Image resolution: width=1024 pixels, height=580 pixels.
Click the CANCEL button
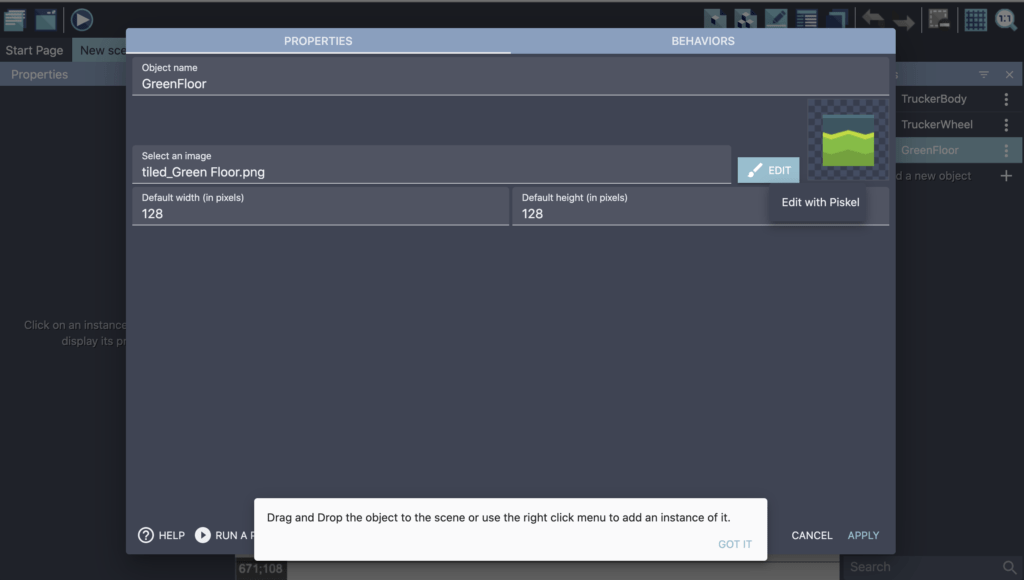[x=812, y=536]
